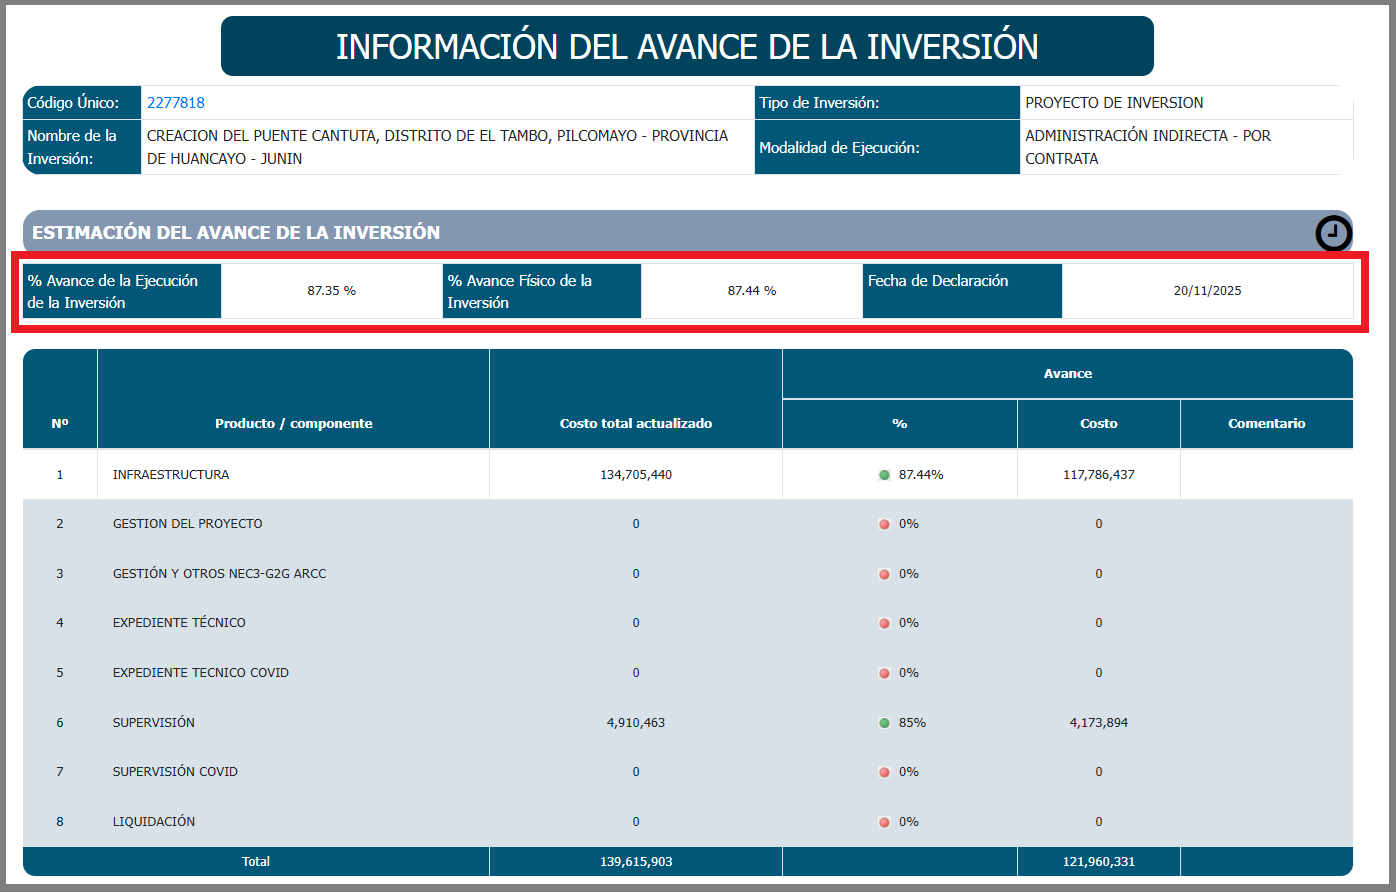Click the clock history icon
1396x893 pixels.
pos(1333,234)
